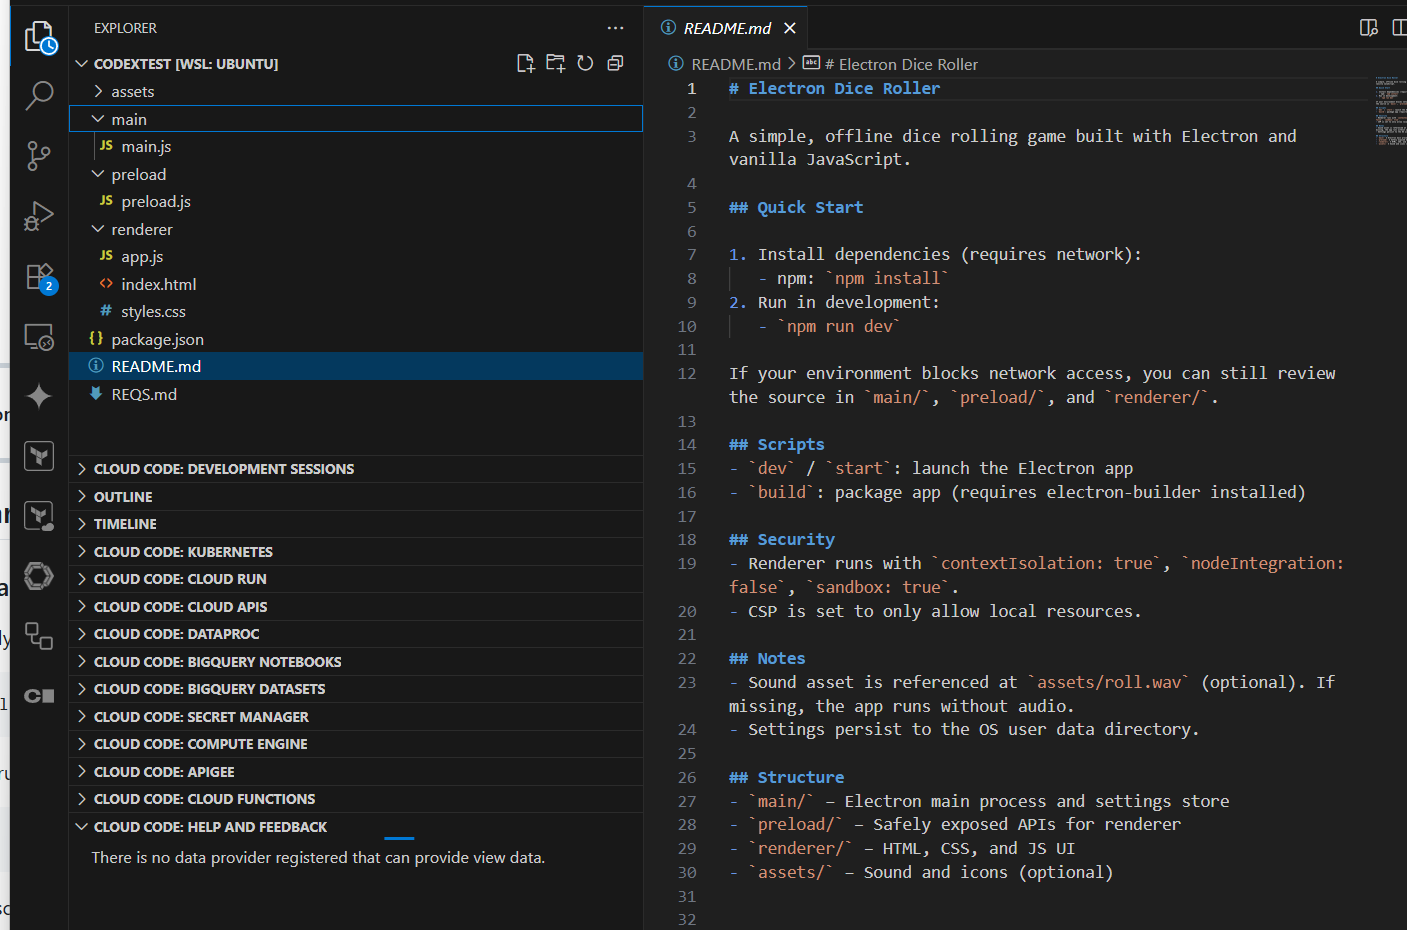Image resolution: width=1407 pixels, height=930 pixels.
Task: Open Explorer views and more actions menu
Action: pyautogui.click(x=615, y=28)
